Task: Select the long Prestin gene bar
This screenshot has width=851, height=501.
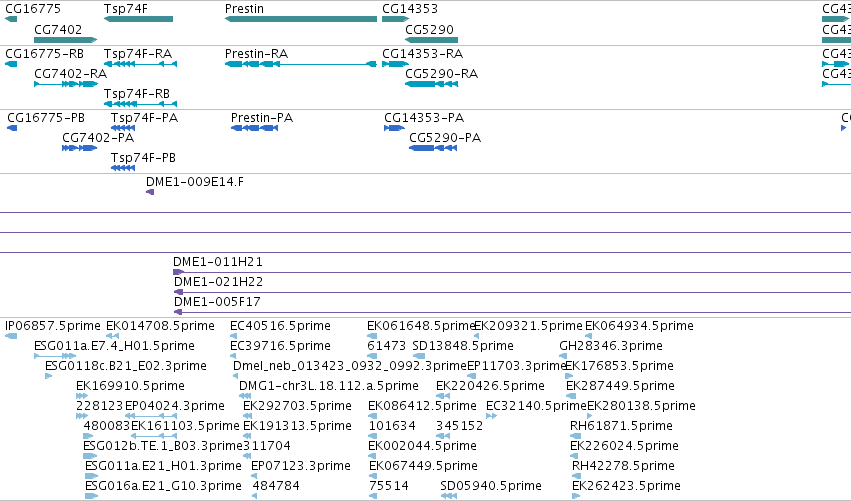Action: click(x=301, y=19)
